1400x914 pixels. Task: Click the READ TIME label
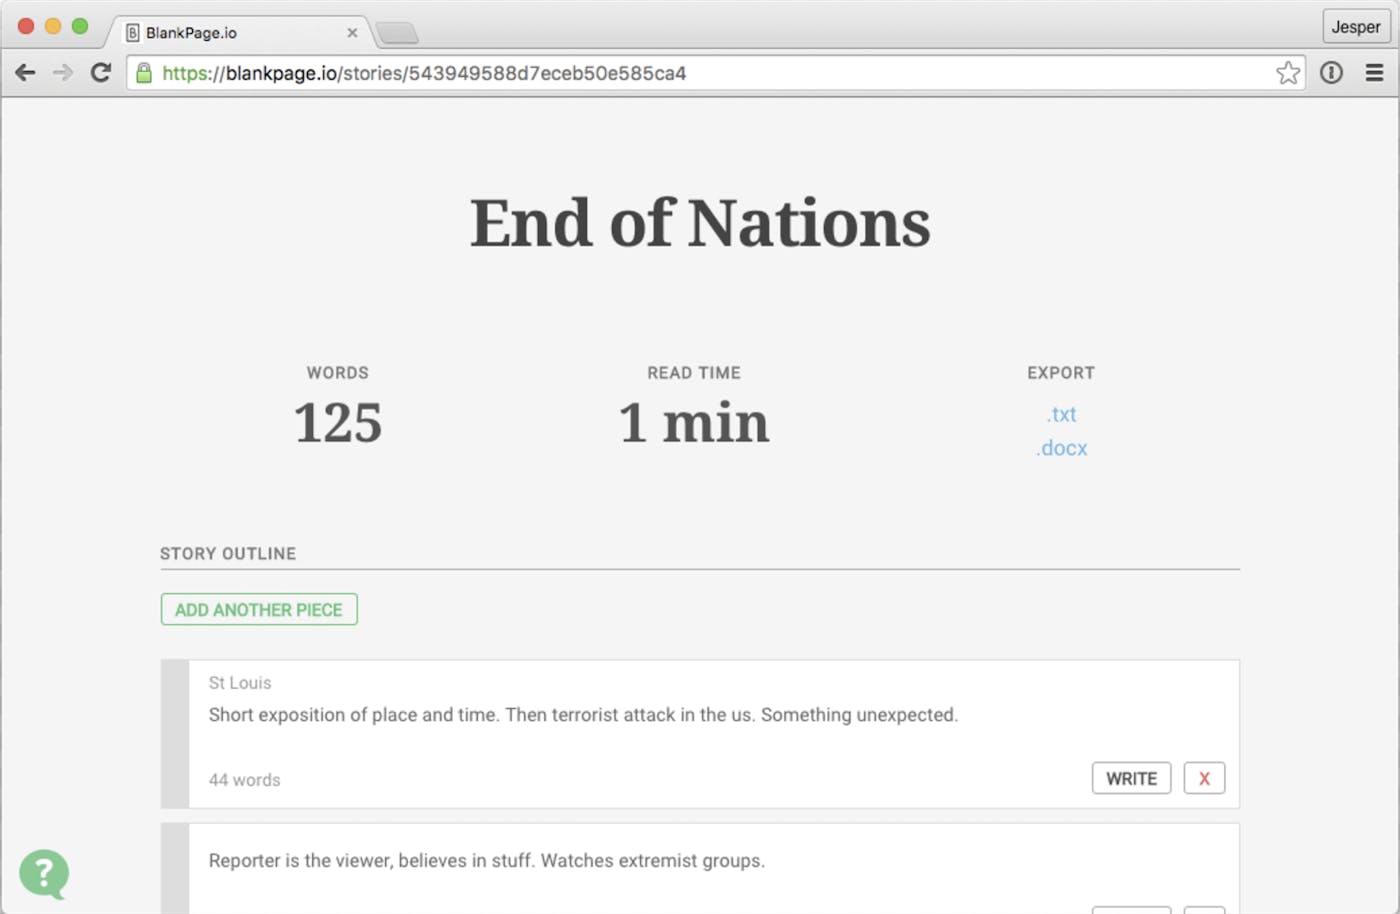[694, 373]
